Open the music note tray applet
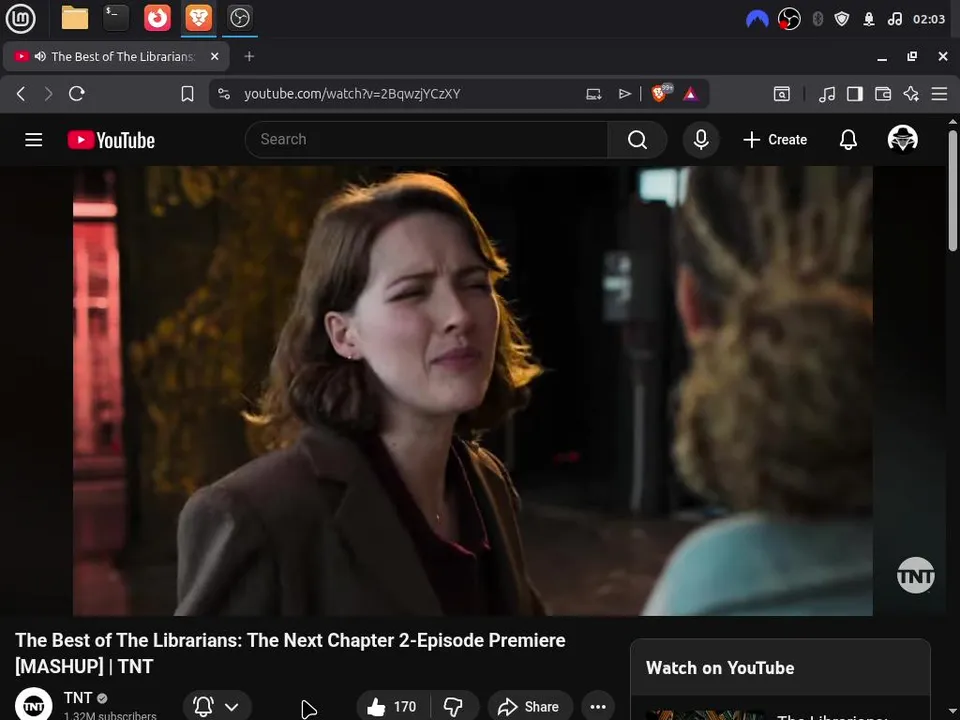 point(894,19)
